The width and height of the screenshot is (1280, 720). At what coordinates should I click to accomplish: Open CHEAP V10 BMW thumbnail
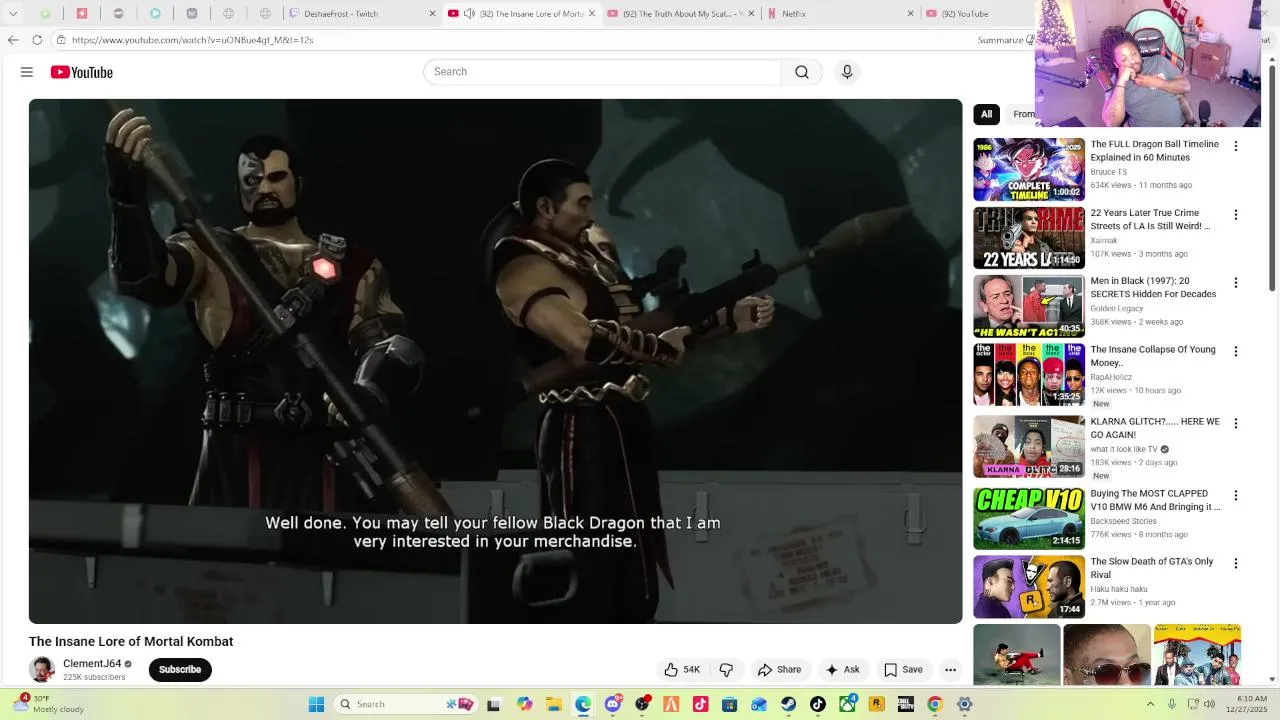point(1029,518)
